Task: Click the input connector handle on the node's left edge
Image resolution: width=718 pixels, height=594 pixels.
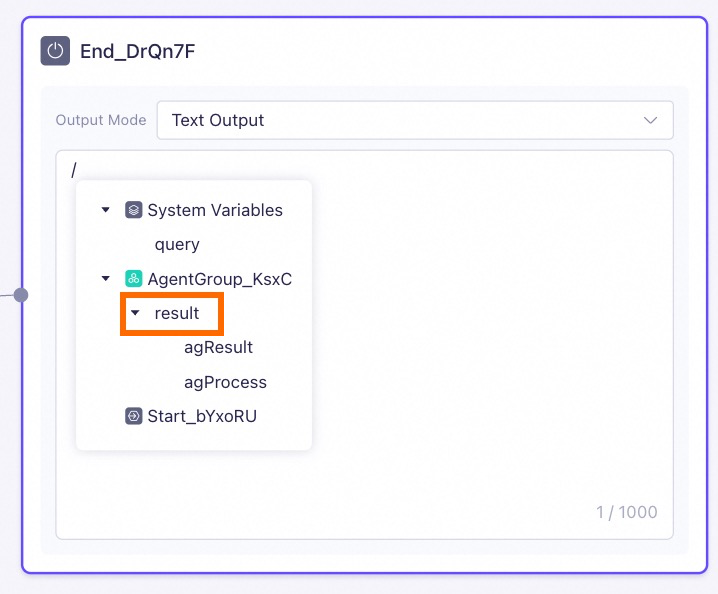Action: coord(21,295)
